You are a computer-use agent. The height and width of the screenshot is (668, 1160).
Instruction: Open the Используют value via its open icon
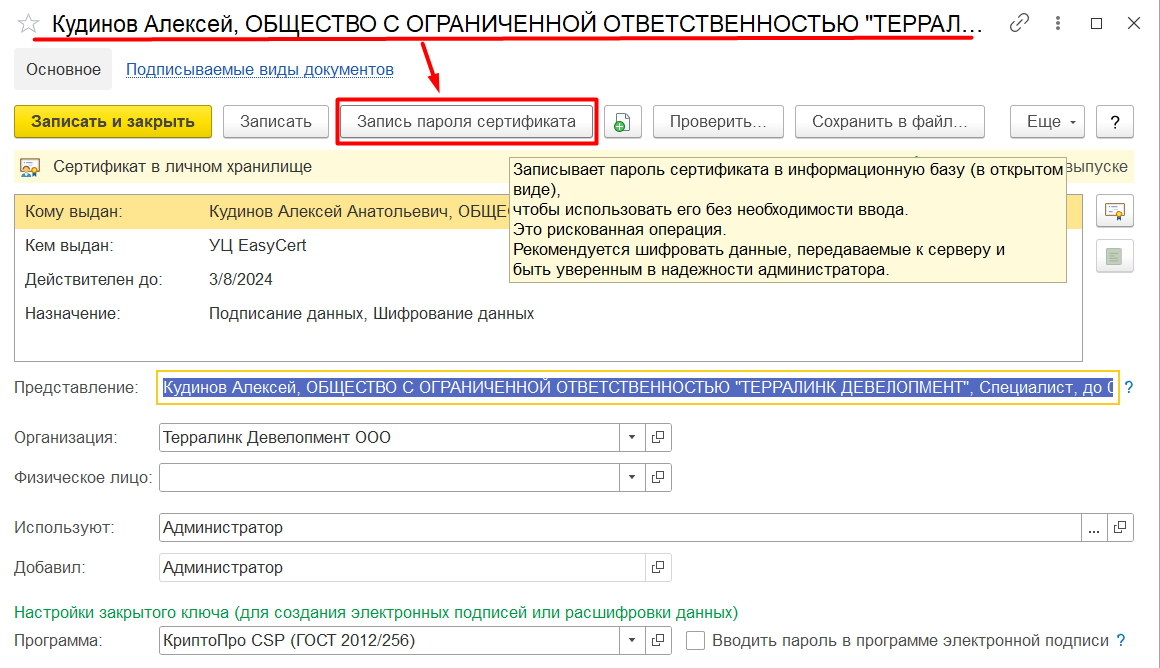[1120, 527]
